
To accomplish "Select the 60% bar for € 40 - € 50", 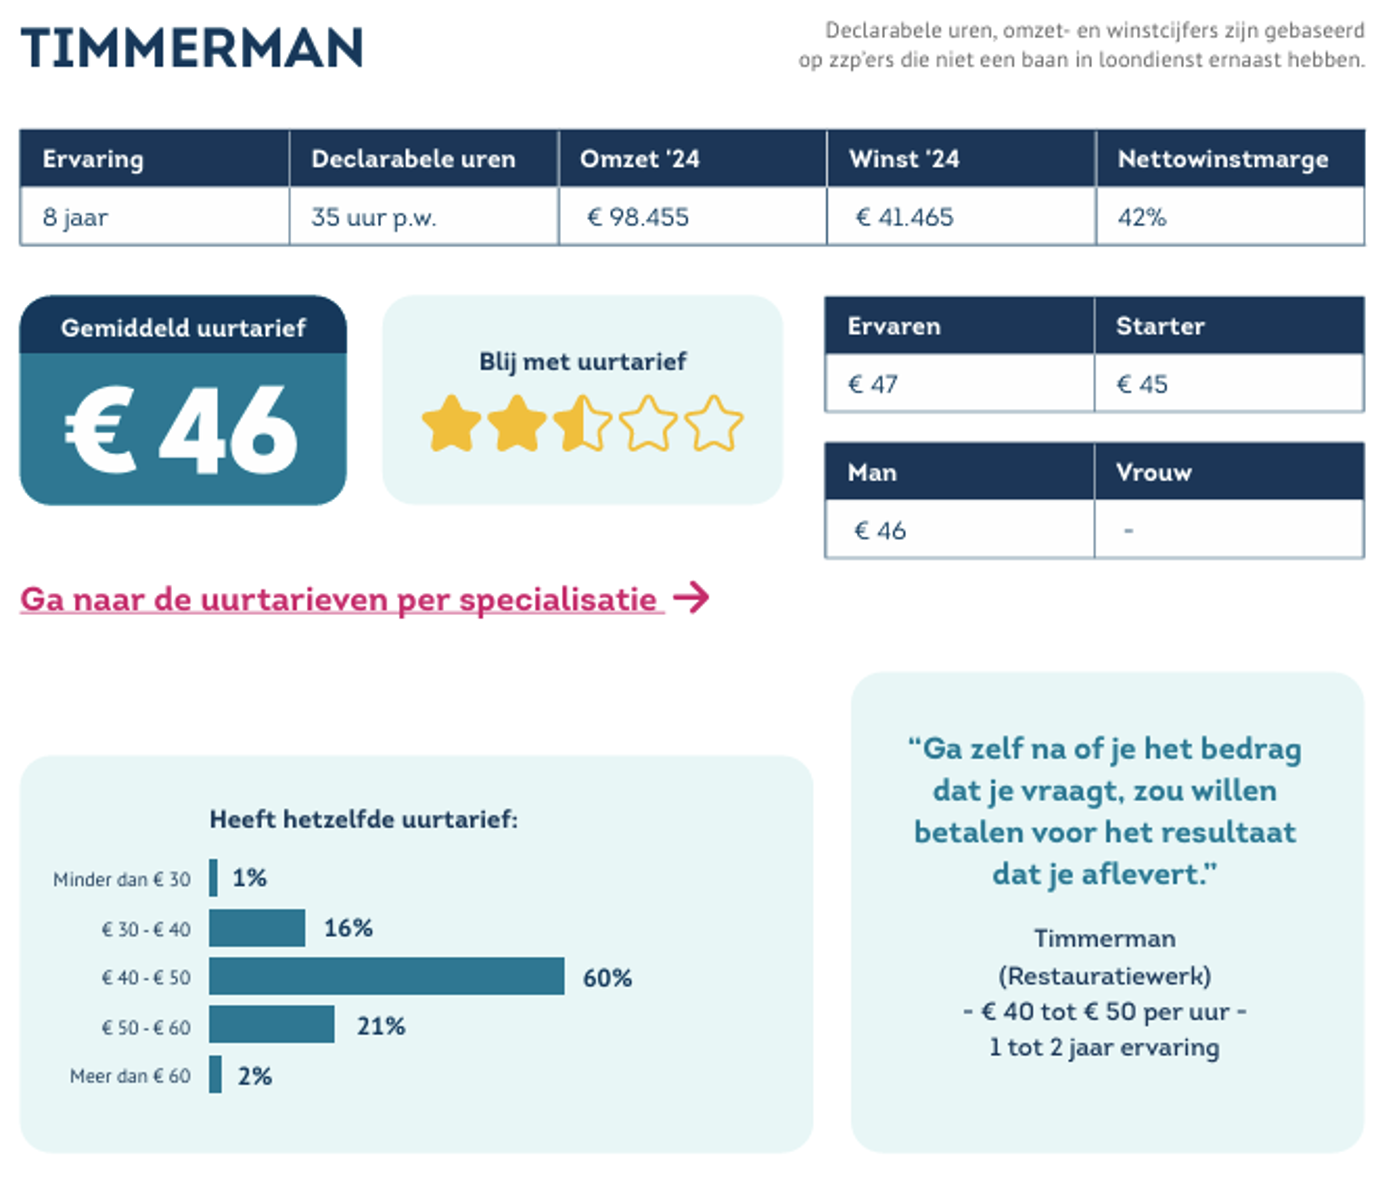I will (x=387, y=977).
